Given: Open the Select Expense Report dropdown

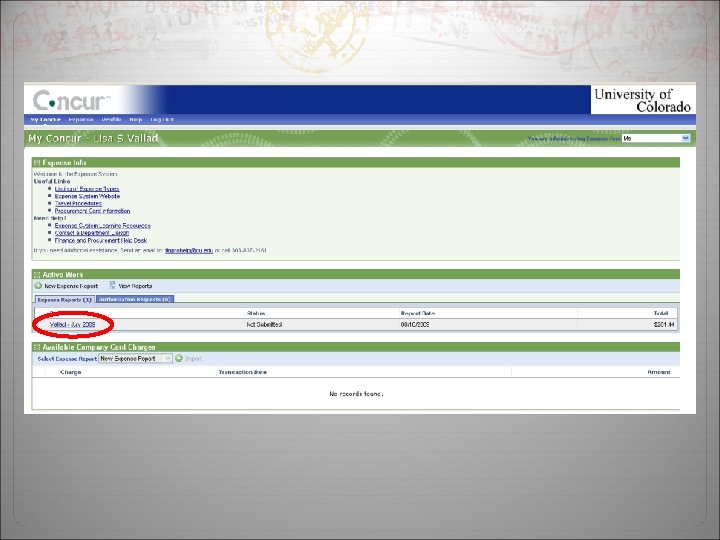Looking at the screenshot, I should tap(135, 359).
